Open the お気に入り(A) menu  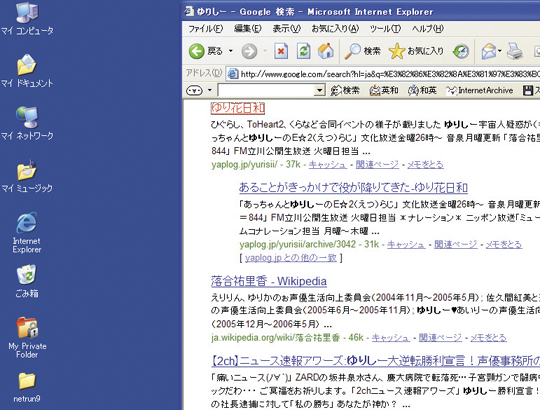tap(335, 29)
